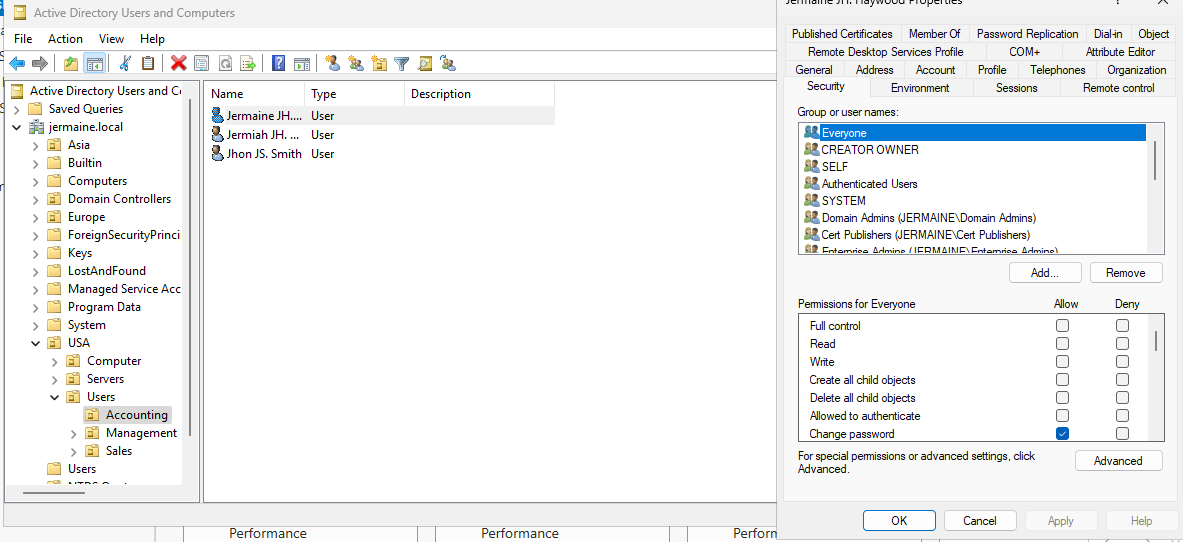Viewport: 1183px width, 542px height.
Task: Expand the Europe OU in tree
Action: click(35, 217)
